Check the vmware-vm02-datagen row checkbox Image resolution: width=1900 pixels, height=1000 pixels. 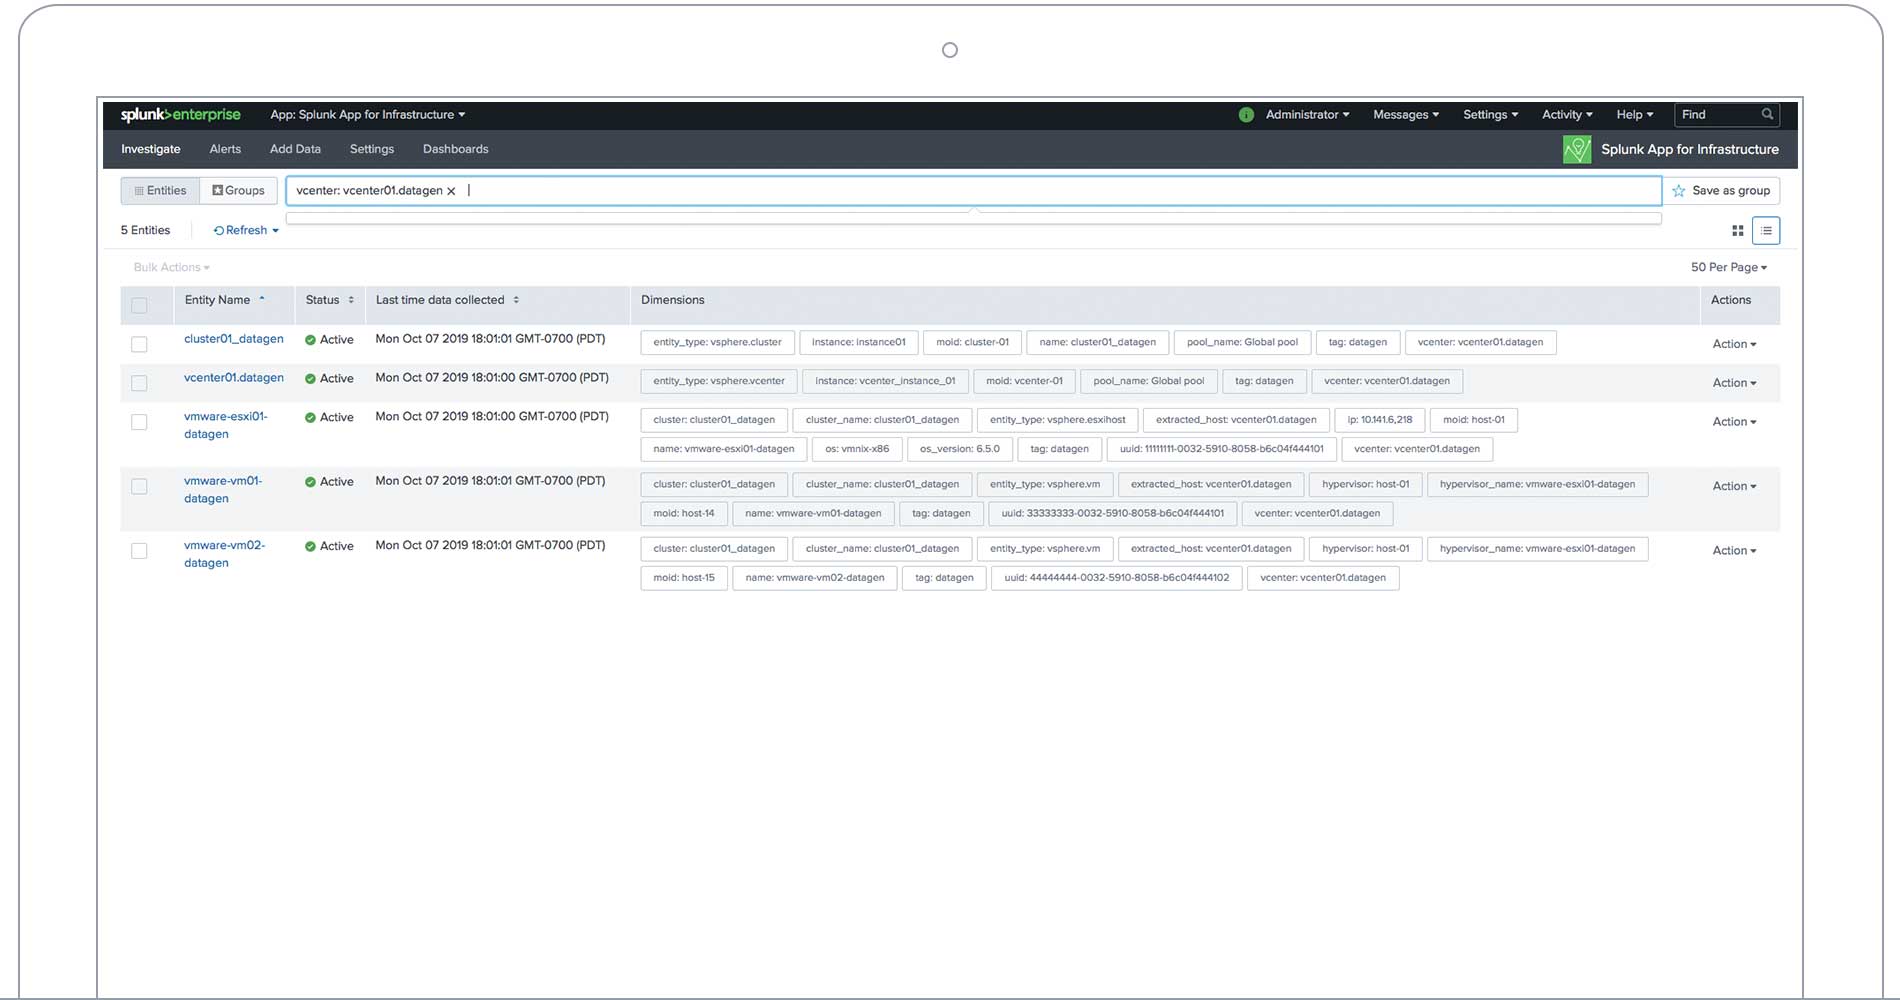point(139,551)
